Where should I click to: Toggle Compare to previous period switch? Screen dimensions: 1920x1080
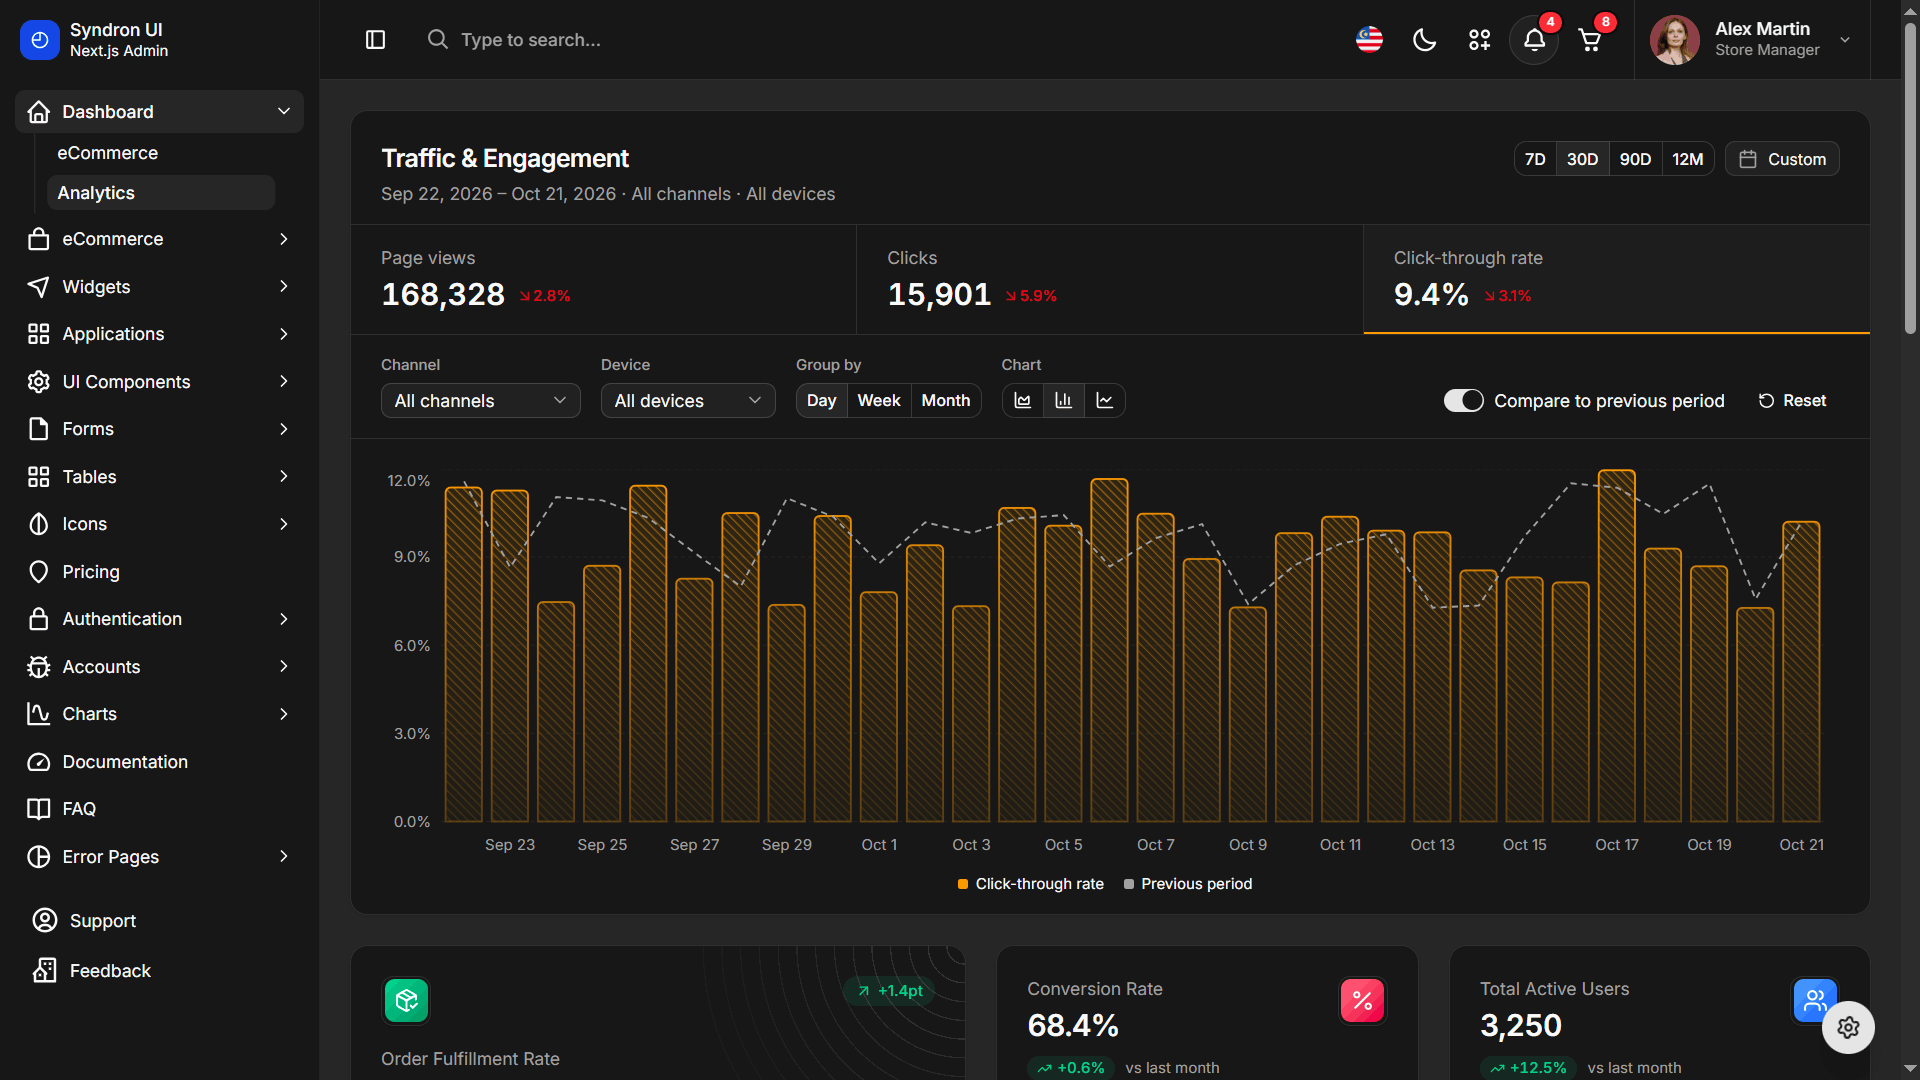(1463, 401)
